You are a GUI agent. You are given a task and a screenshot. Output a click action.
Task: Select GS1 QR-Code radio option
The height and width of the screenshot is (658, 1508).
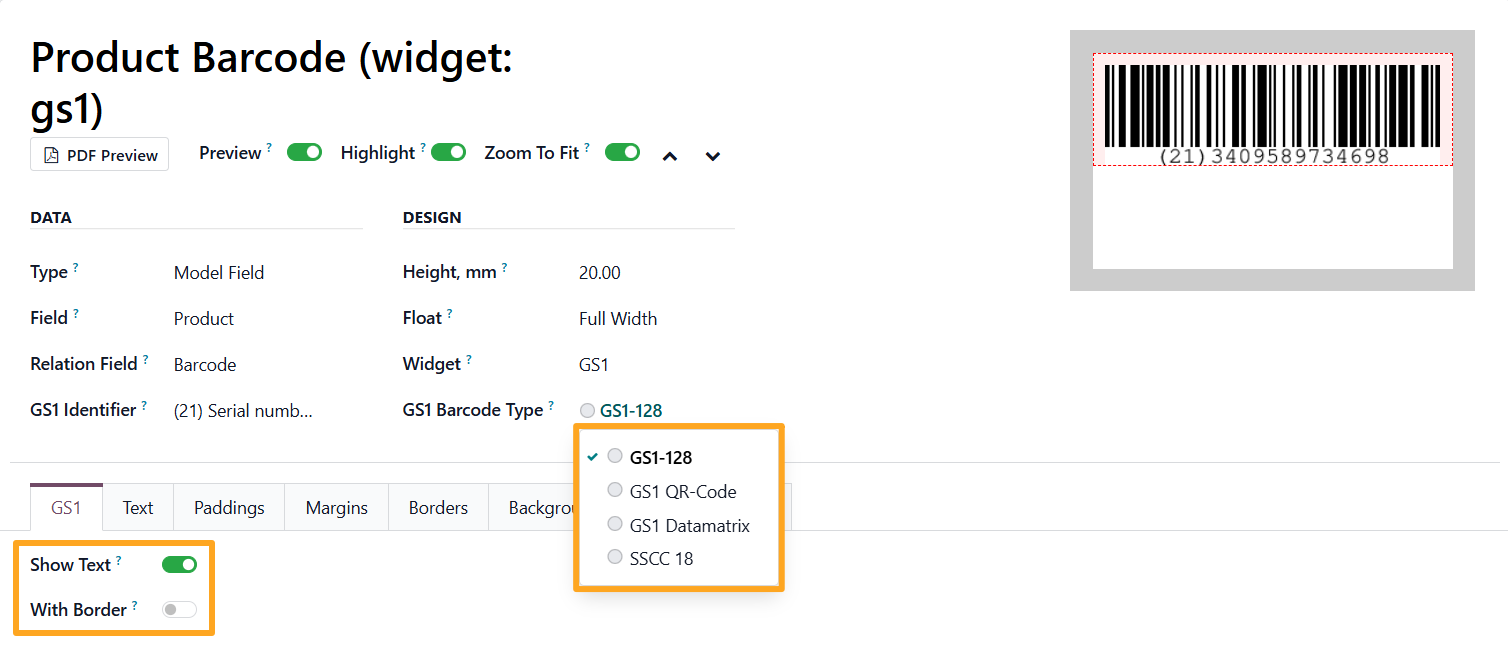tap(672, 491)
